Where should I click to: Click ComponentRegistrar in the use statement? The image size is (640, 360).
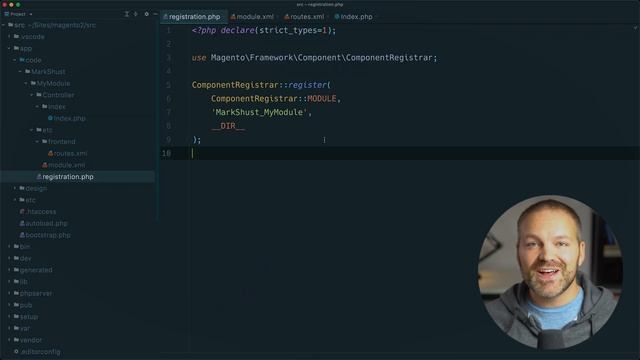click(x=389, y=58)
